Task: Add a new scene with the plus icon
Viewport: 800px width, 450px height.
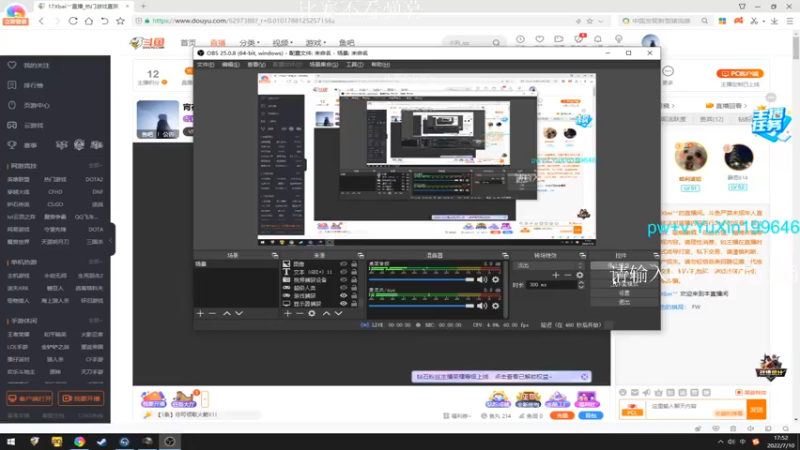Action: point(200,313)
